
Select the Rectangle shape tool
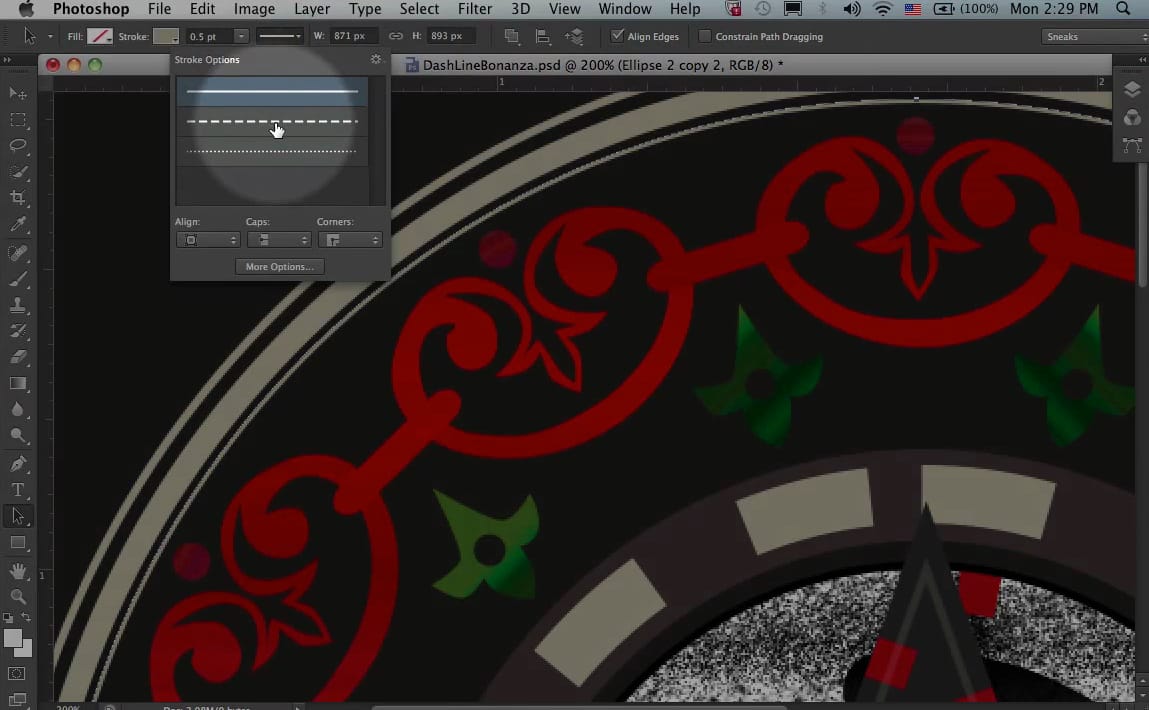pyautogui.click(x=18, y=543)
